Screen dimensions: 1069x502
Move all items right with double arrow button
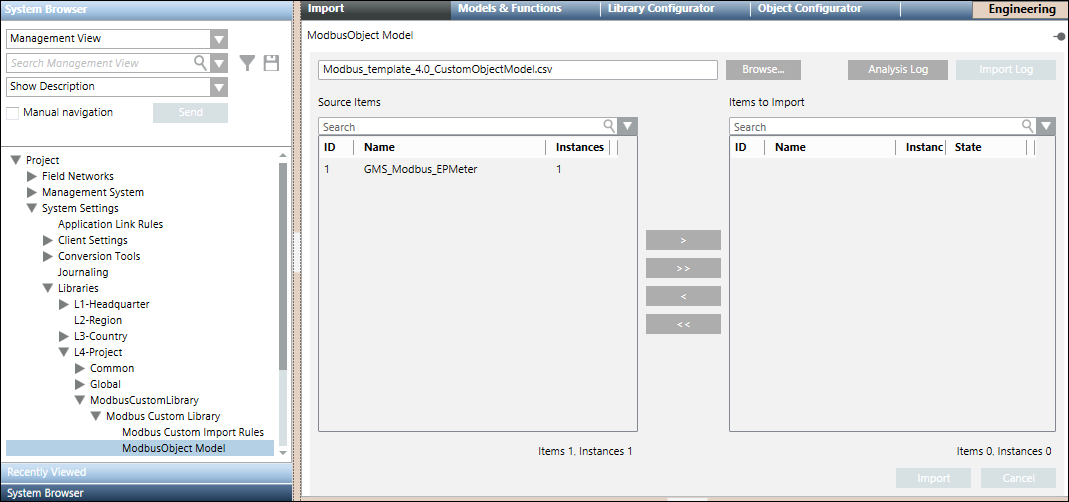683,268
